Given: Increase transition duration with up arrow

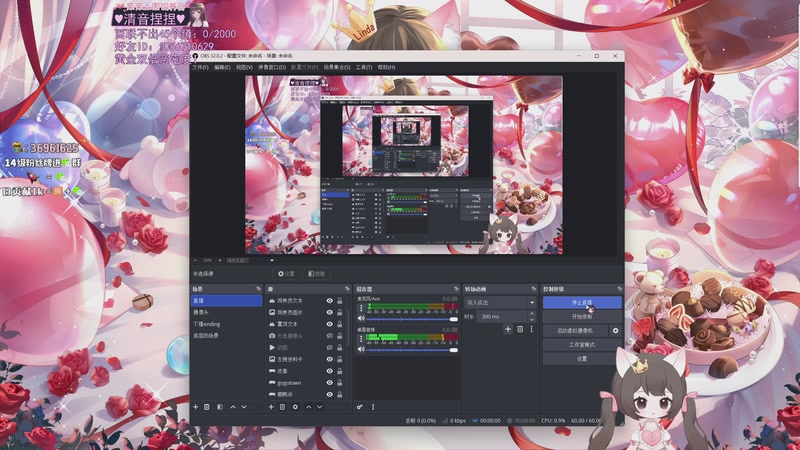Looking at the screenshot, I should click(532, 314).
